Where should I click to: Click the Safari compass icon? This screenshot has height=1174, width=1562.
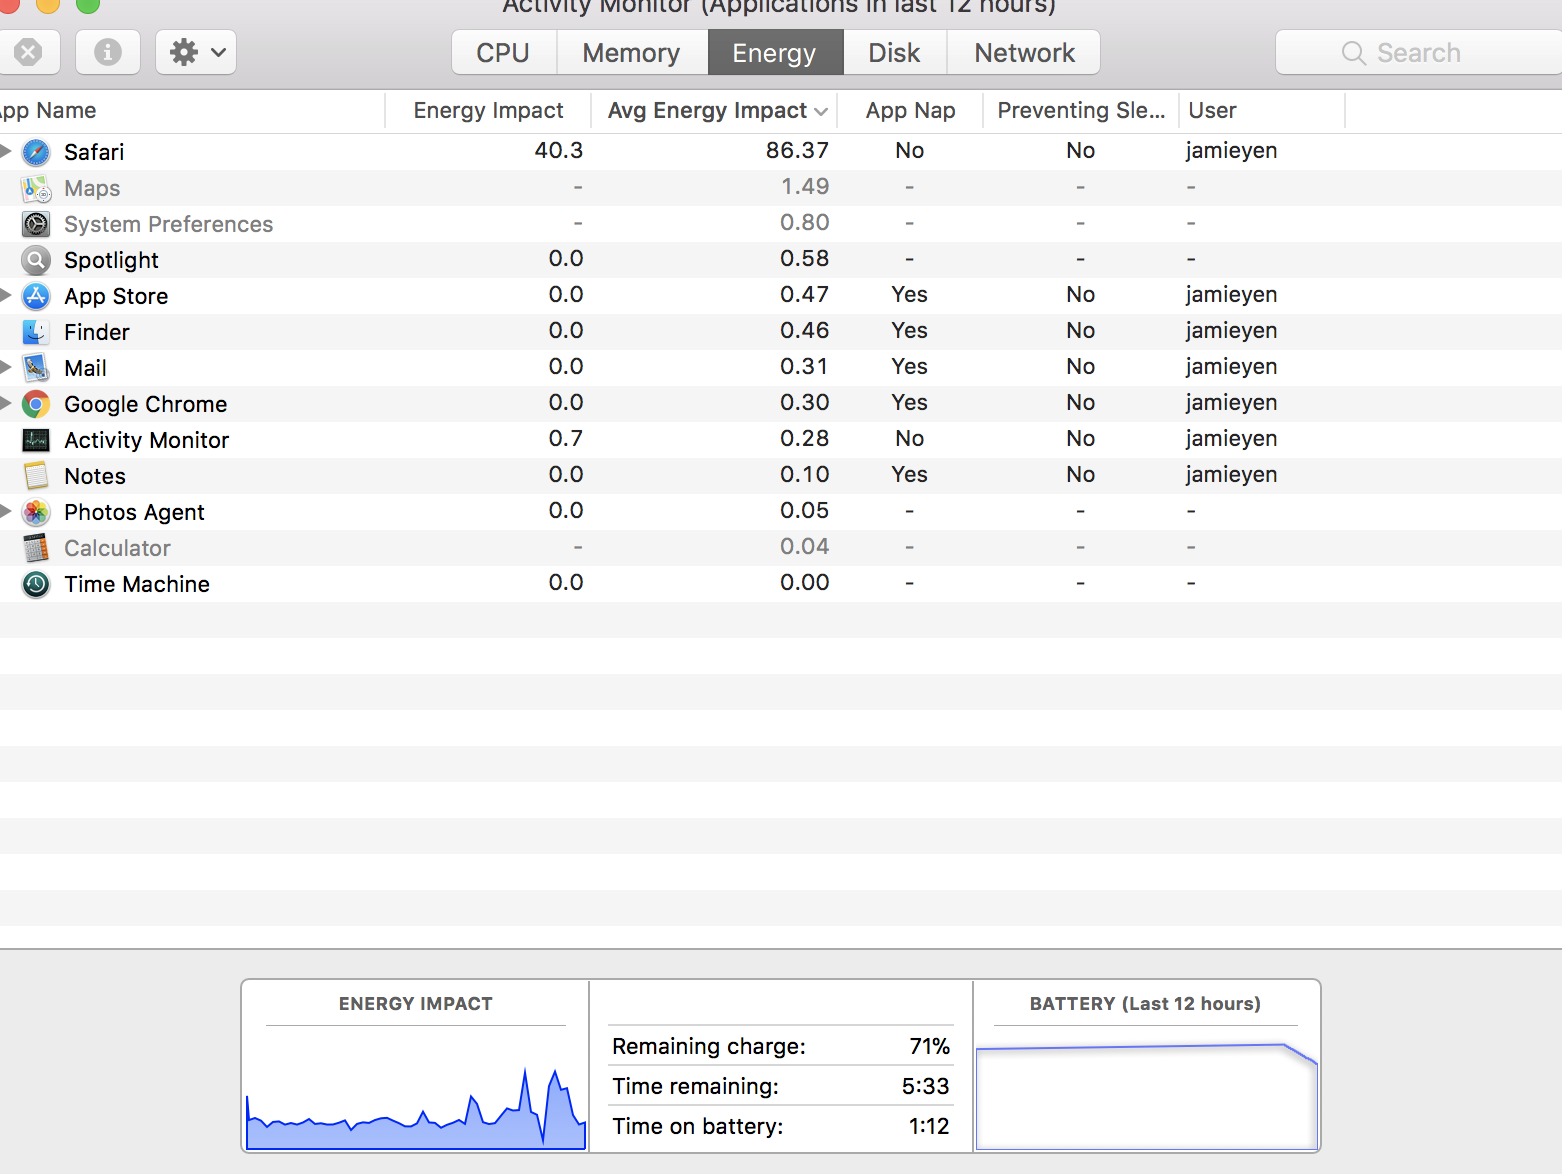36,152
